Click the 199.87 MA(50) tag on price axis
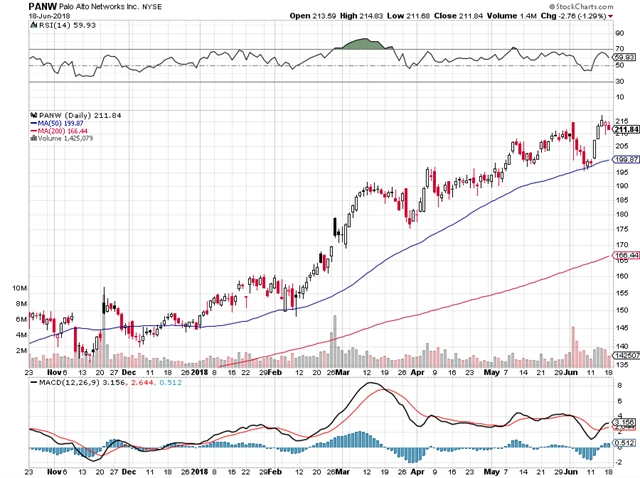The height and width of the screenshot is (478, 640). point(626,159)
